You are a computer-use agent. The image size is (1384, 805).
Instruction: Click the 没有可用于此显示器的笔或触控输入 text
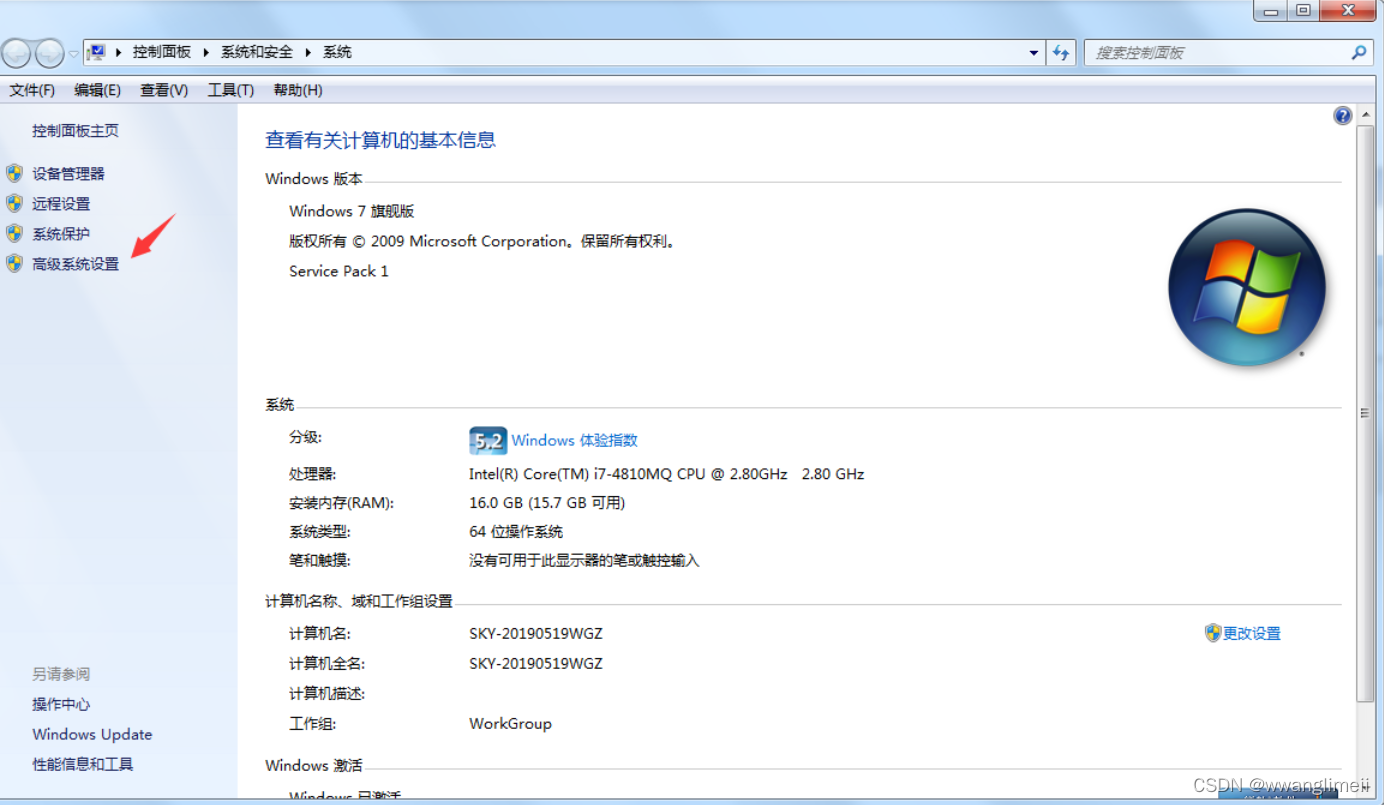point(584,560)
